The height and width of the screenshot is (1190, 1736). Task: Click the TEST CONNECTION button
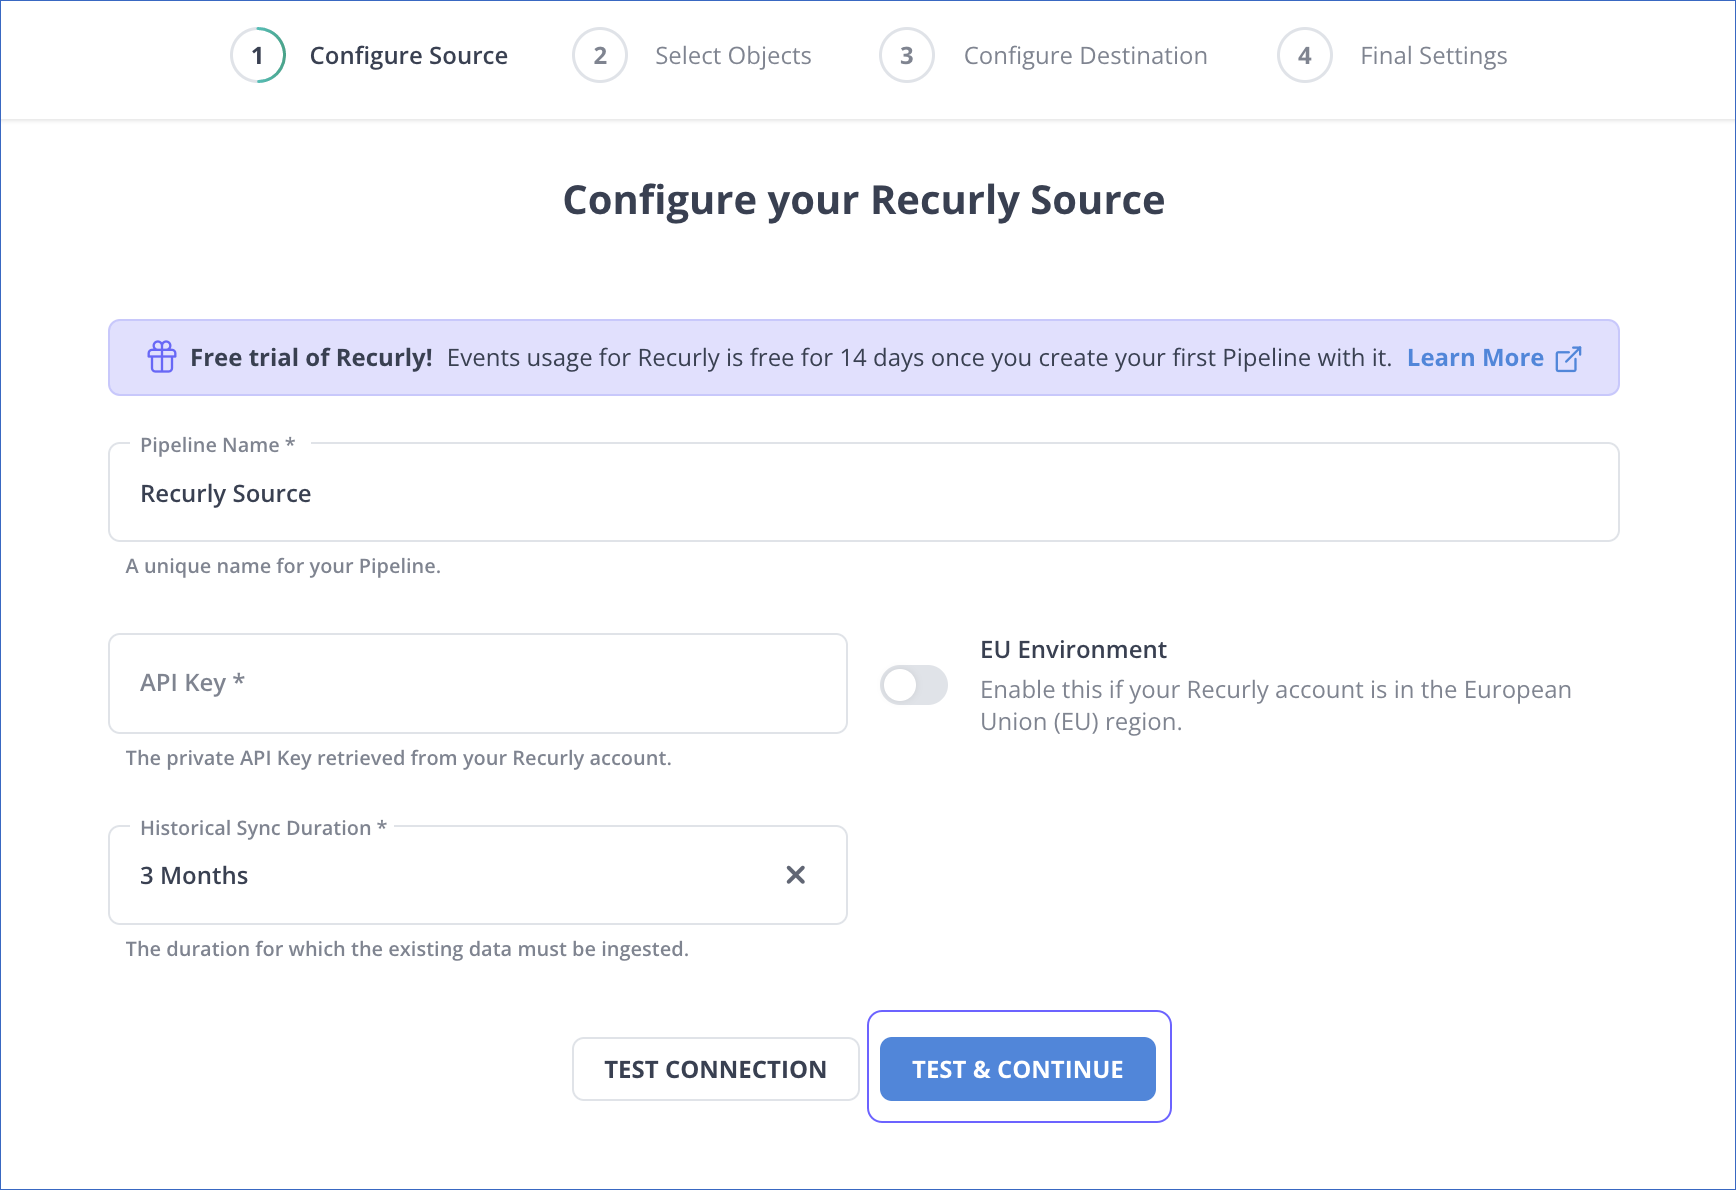point(716,1069)
